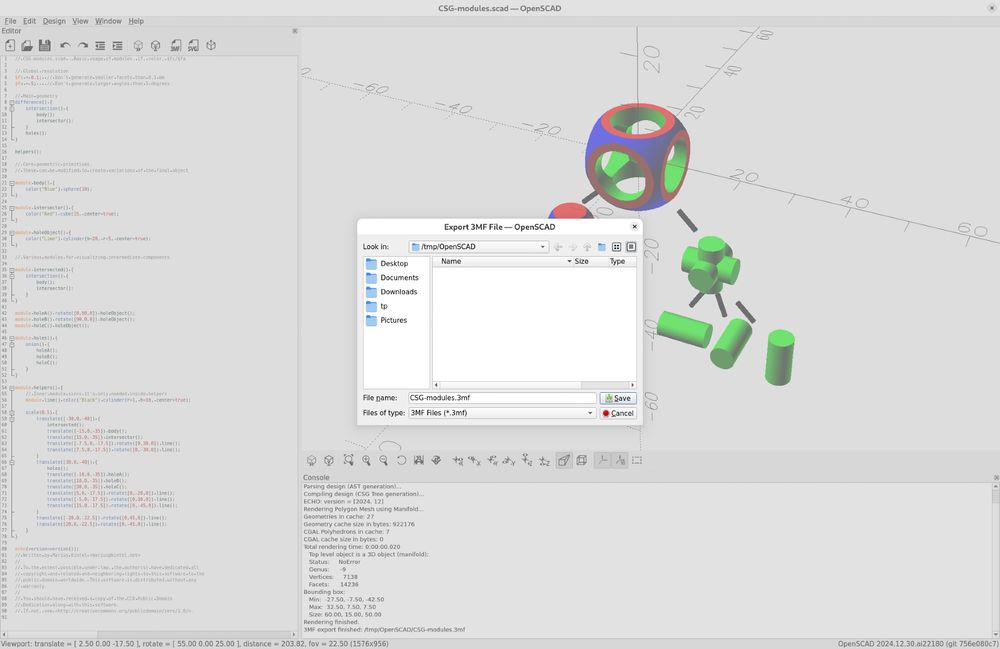Click the Save floppy disk icon in editor toolbar
Image resolution: width=1000 pixels, height=649 pixels.
(x=45, y=45)
